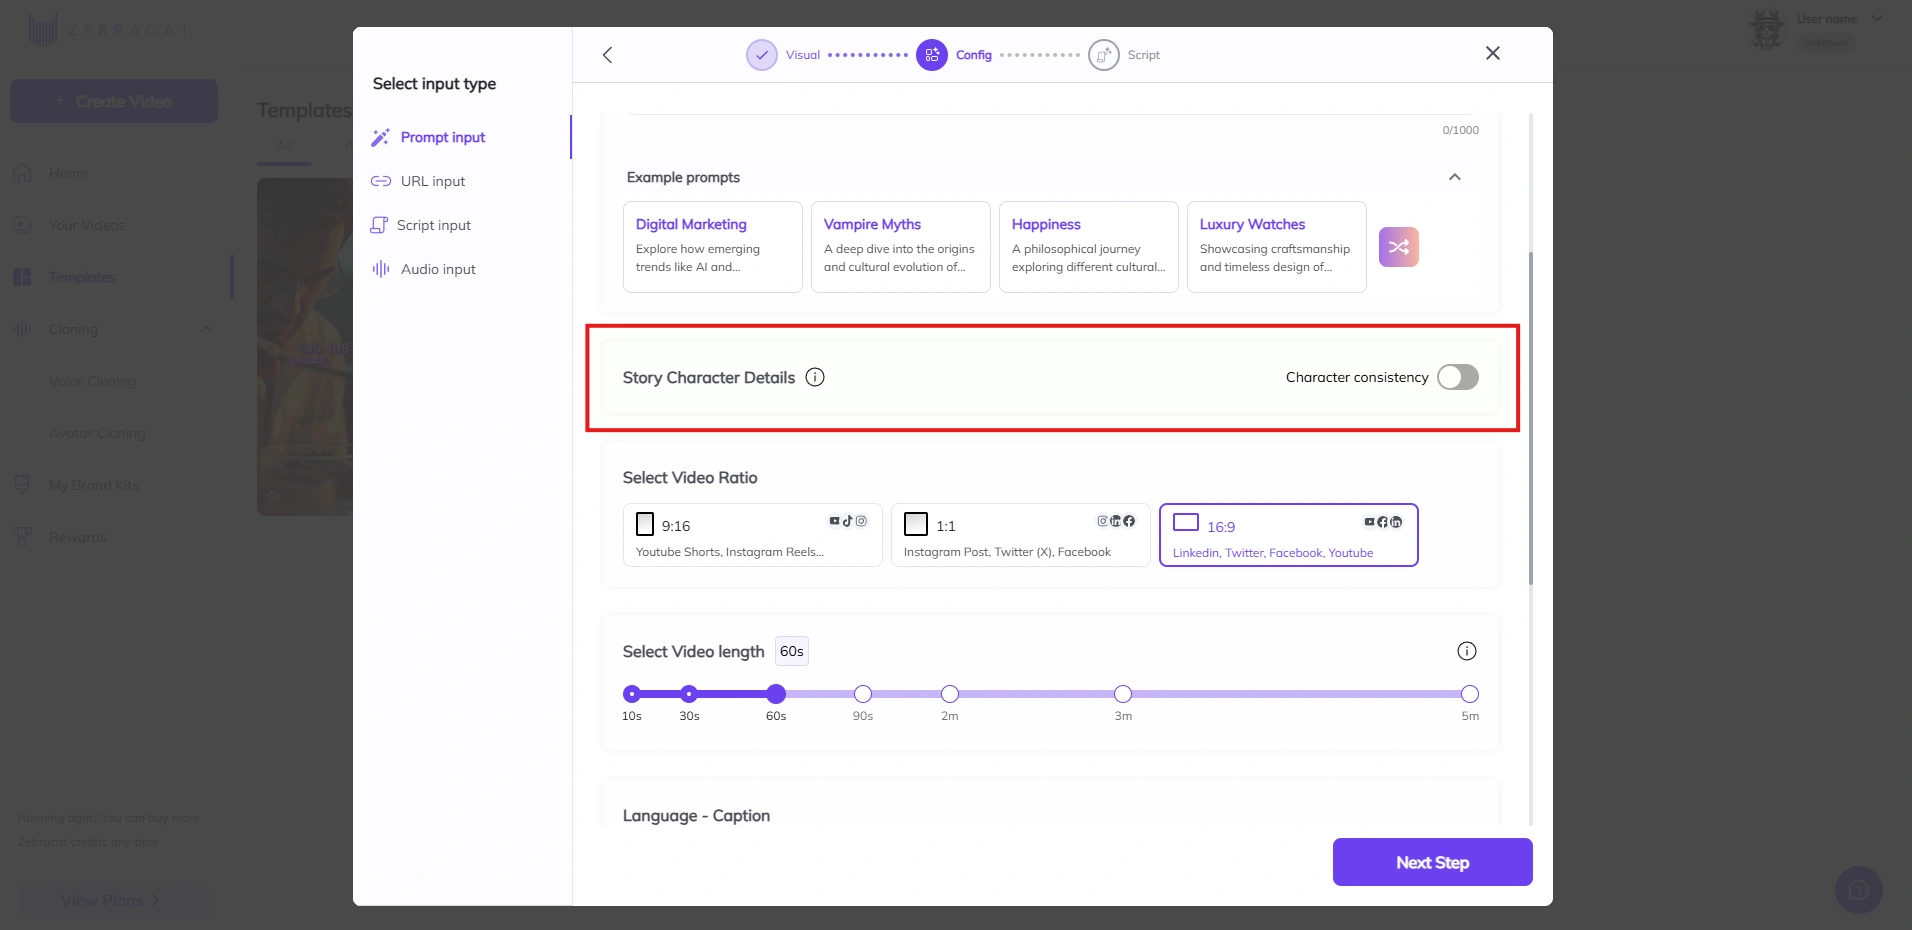
Task: Select the 9:16 video ratio option
Action: tap(753, 535)
